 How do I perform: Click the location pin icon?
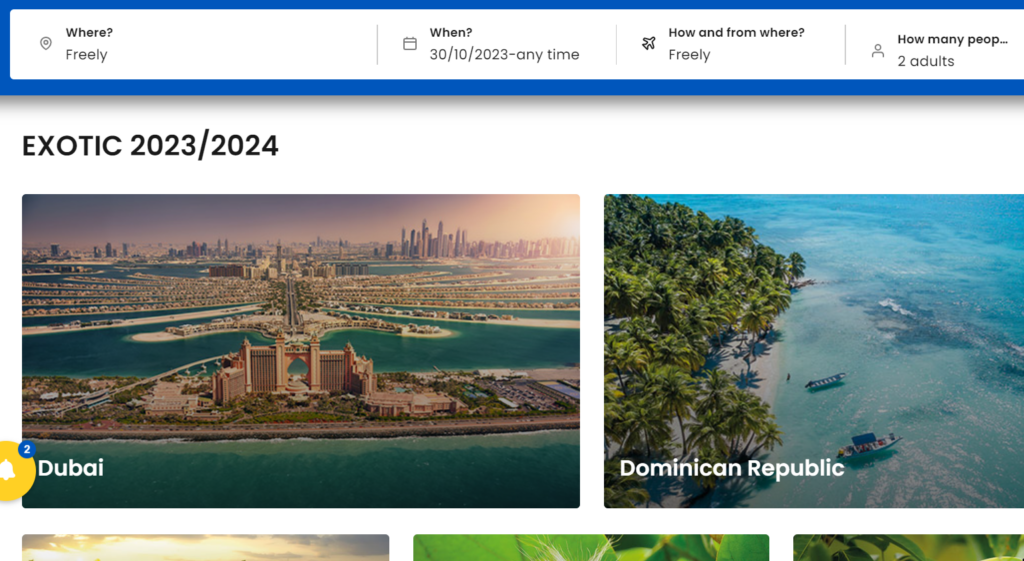click(46, 44)
